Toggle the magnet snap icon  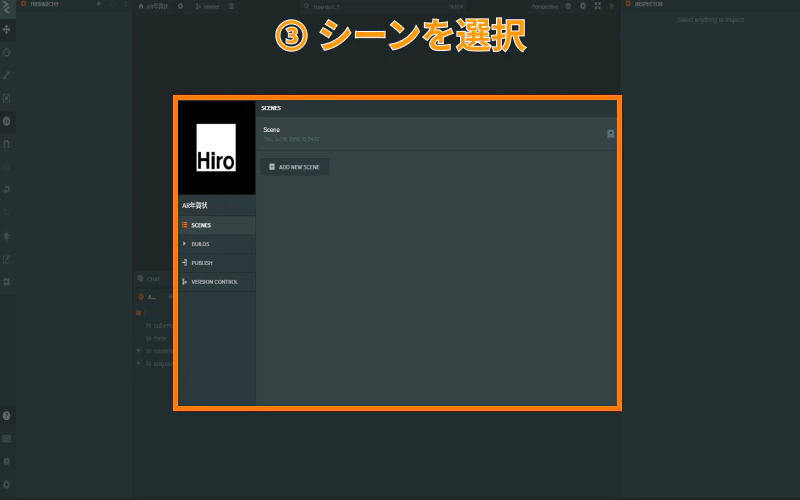click(7, 144)
